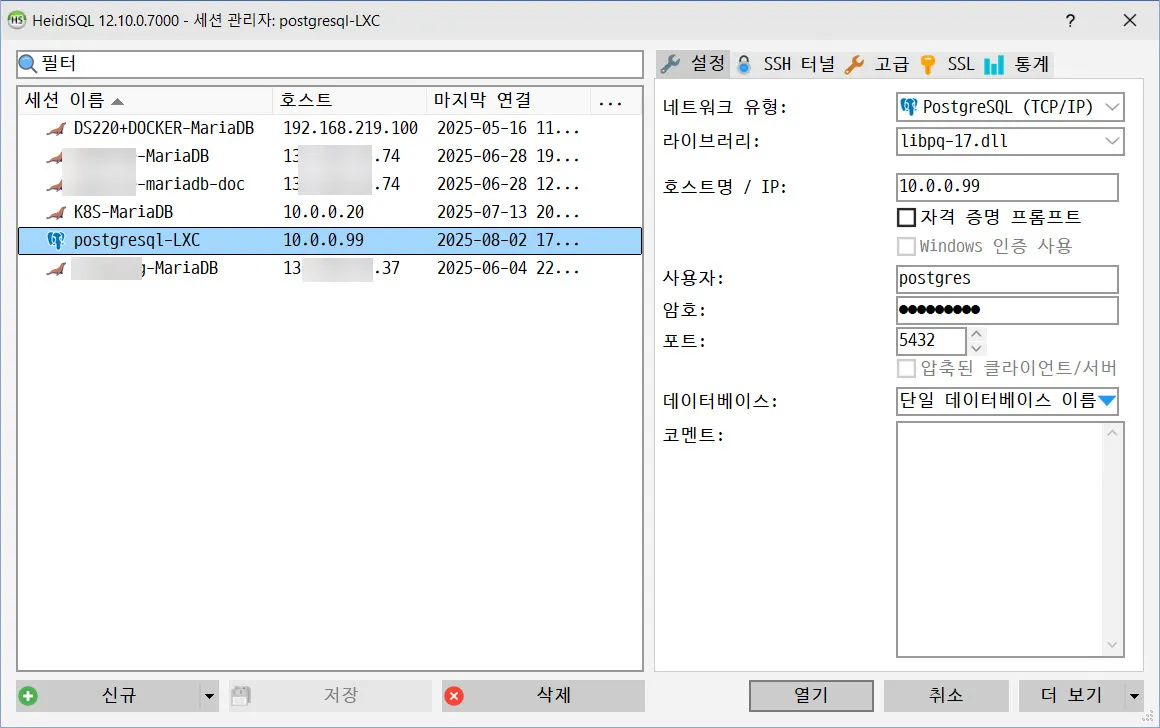This screenshot has height=728, width=1160.
Task: Click the 취소 button
Action: [944, 695]
